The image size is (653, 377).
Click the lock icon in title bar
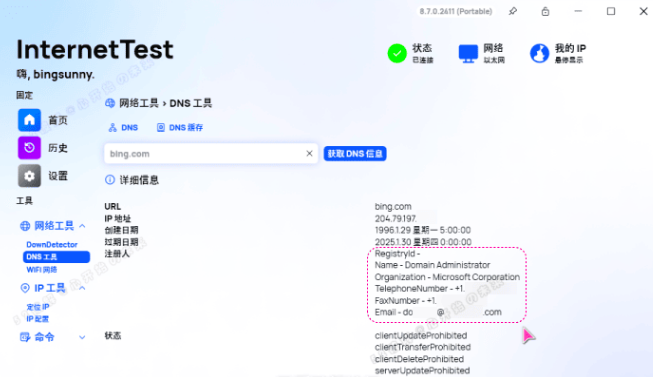tap(545, 11)
